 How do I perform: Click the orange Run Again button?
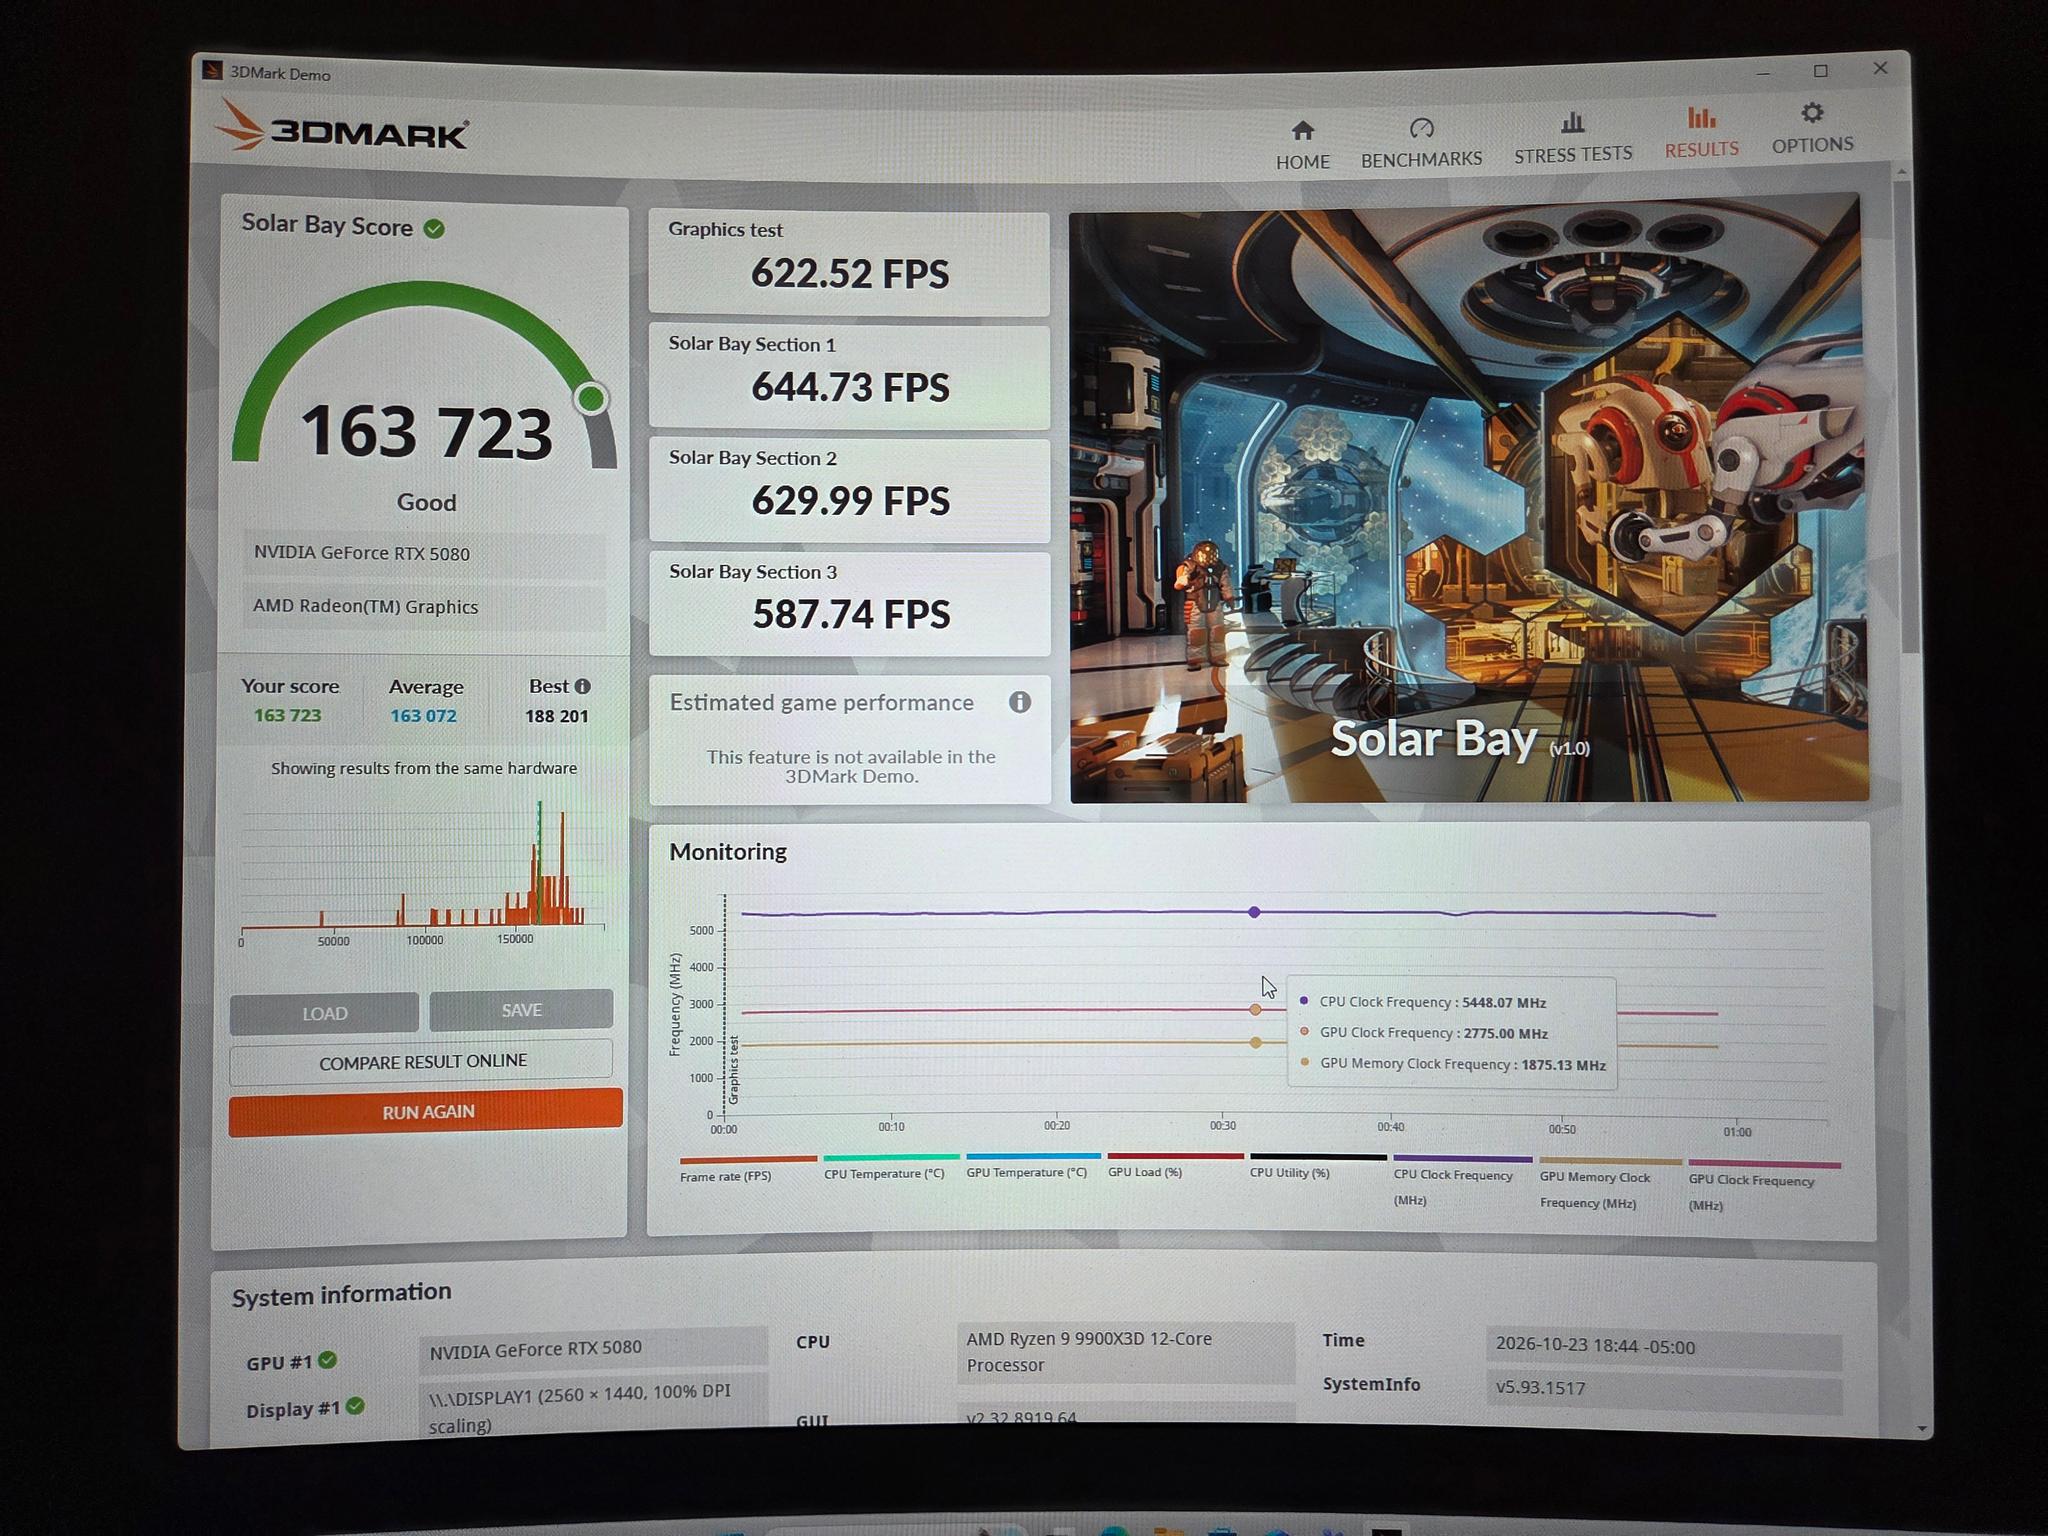(x=426, y=1111)
